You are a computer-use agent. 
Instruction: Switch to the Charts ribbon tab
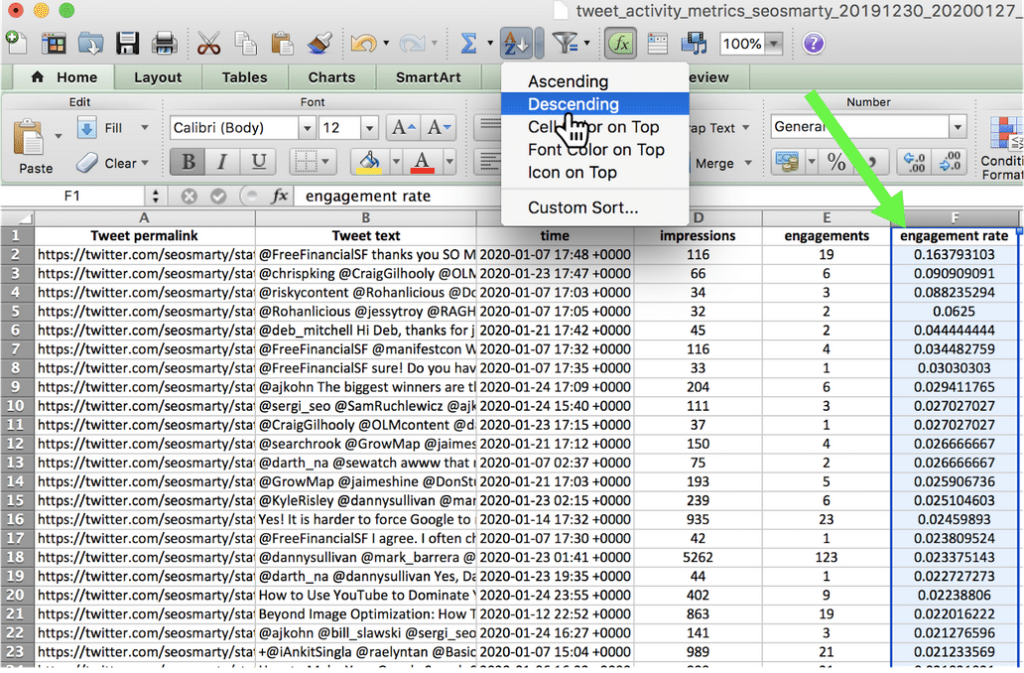pos(331,77)
